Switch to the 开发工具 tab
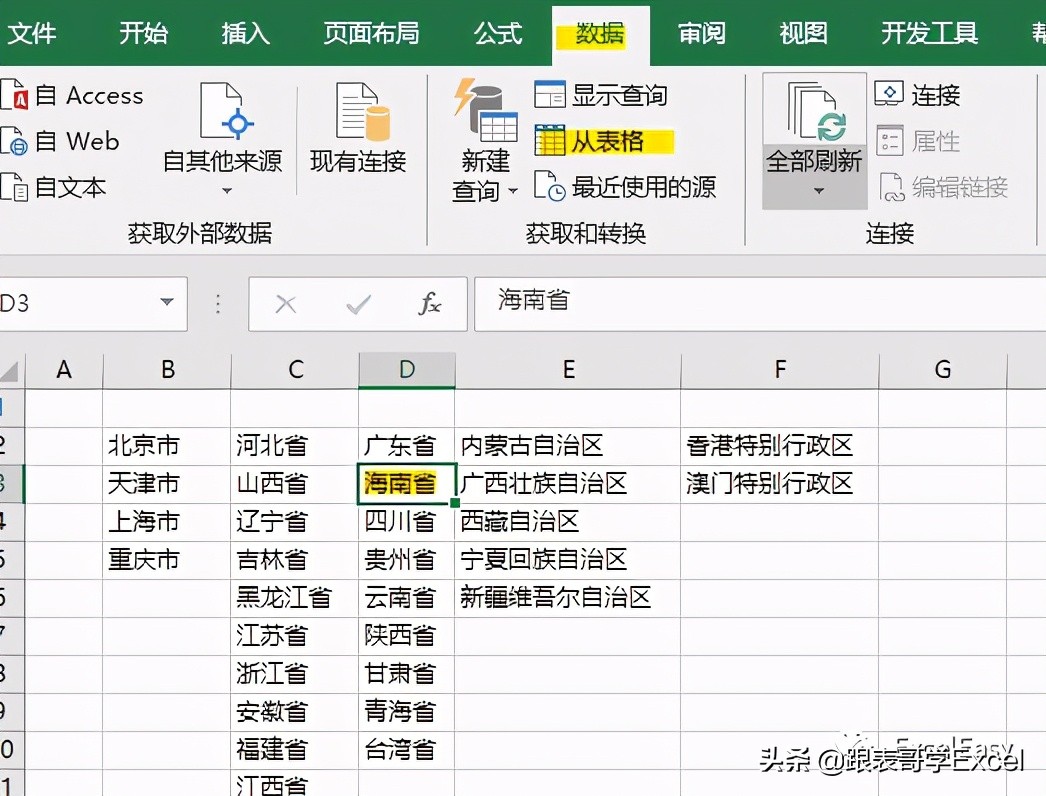 click(x=929, y=33)
